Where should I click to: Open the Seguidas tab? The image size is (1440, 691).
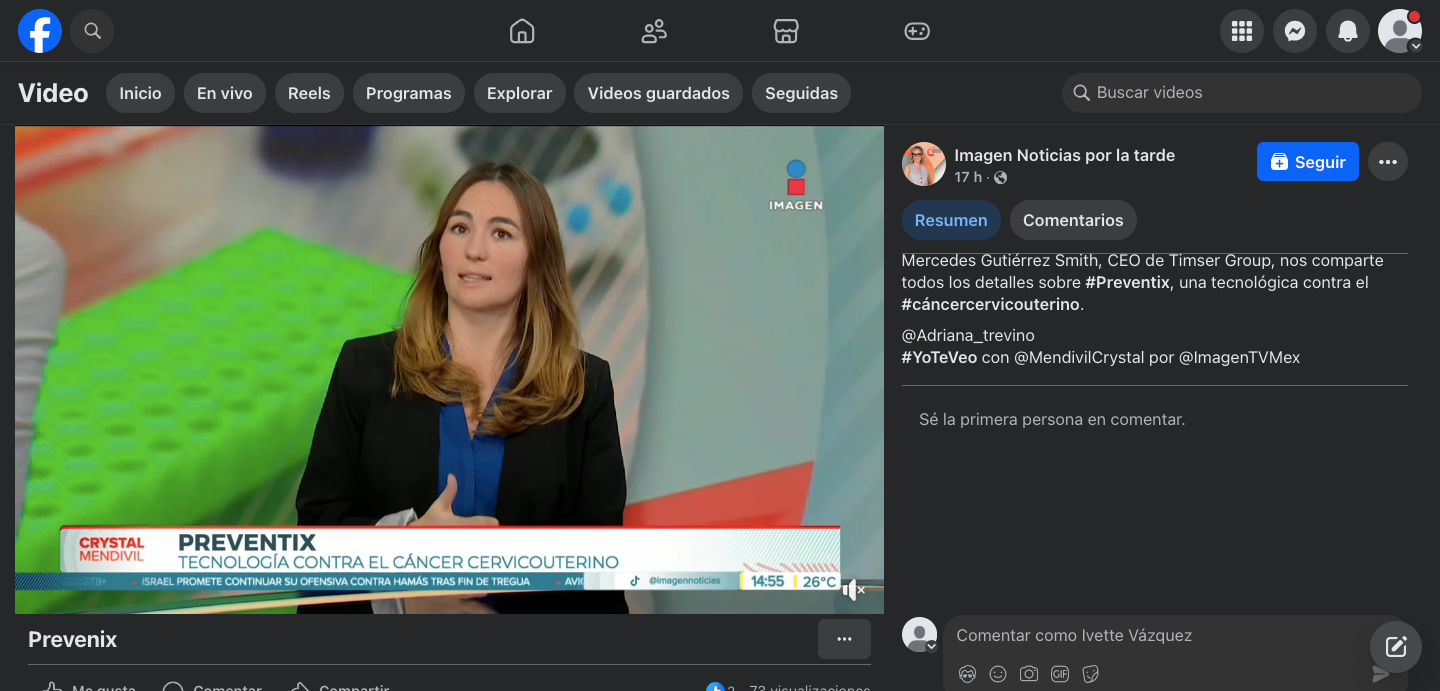801,93
